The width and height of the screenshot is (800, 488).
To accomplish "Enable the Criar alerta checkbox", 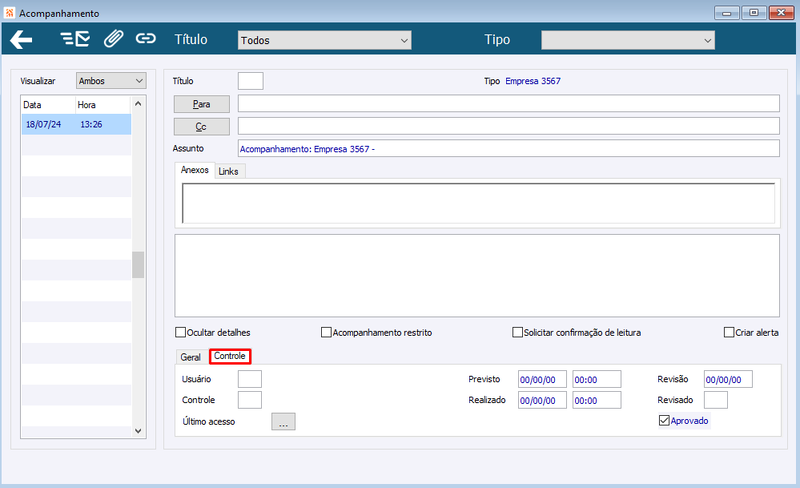I will pyautogui.click(x=729, y=332).
